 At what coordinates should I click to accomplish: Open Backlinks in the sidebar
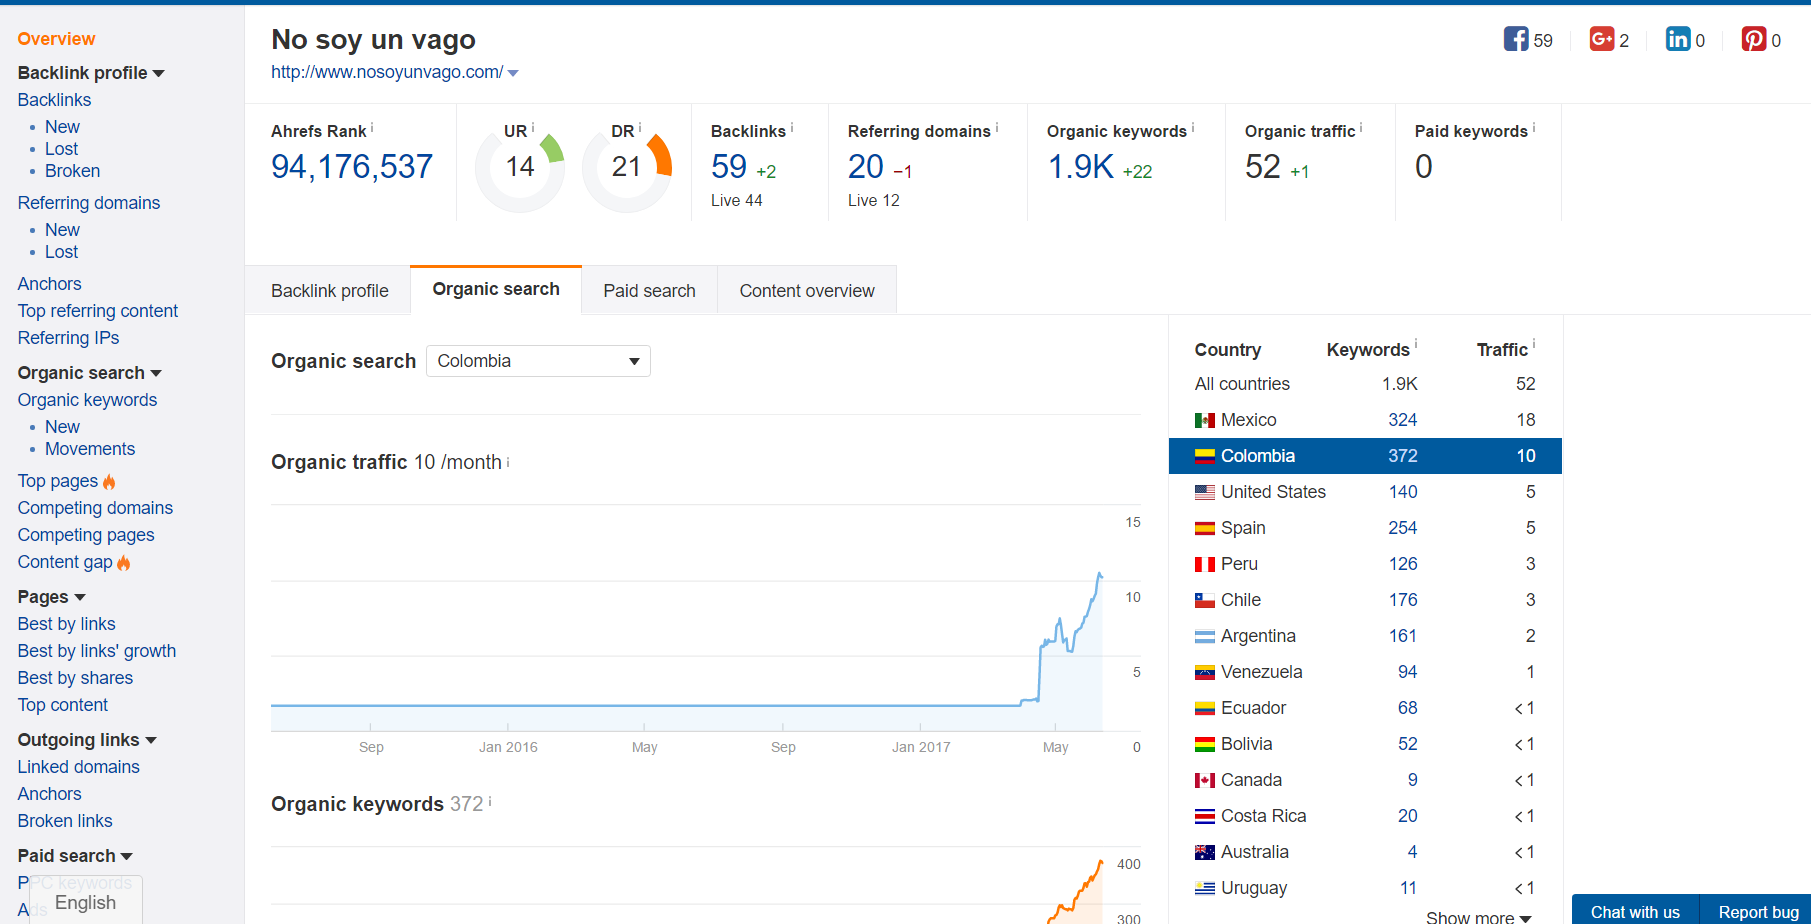coord(54,100)
